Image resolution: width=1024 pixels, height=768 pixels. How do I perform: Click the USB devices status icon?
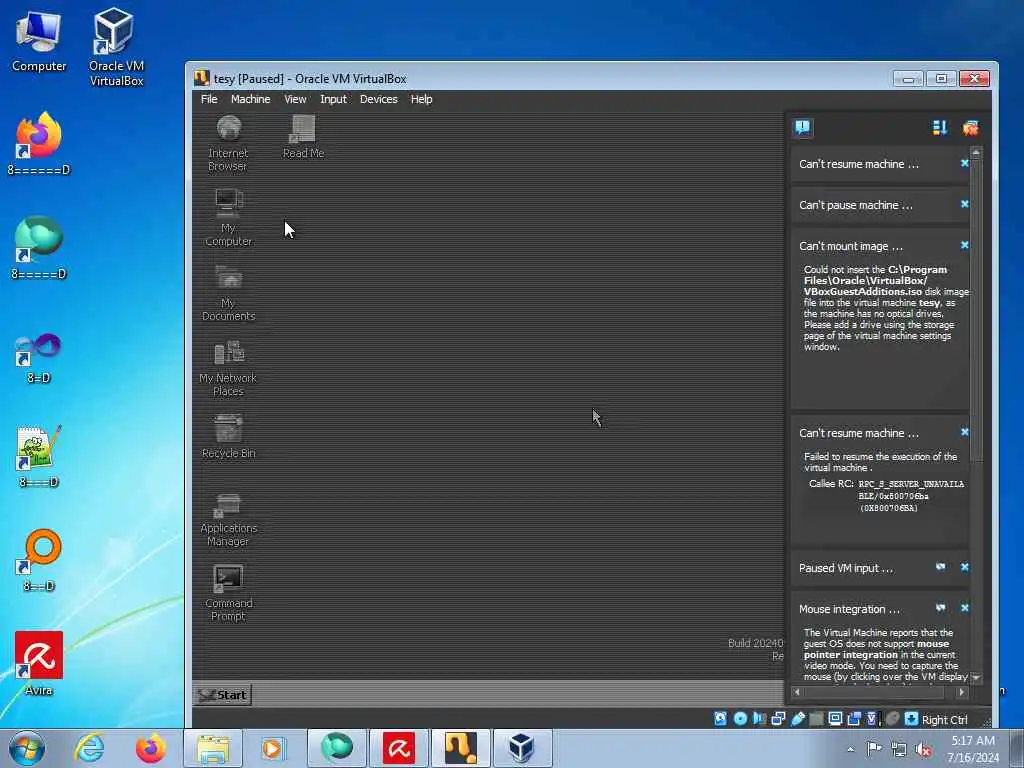click(797, 719)
